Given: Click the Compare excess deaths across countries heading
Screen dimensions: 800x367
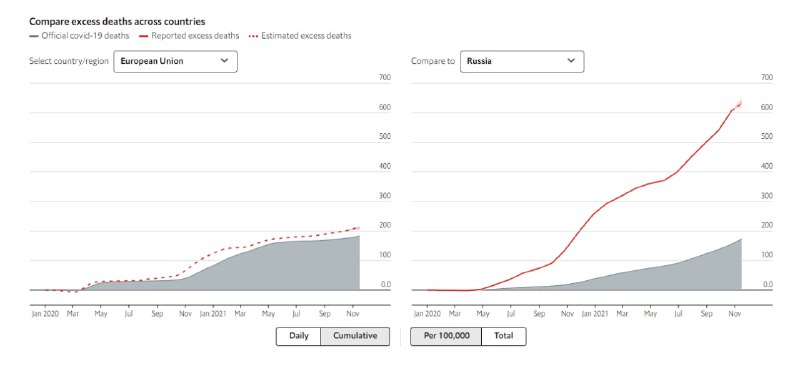Looking at the screenshot, I should pos(117,21).
